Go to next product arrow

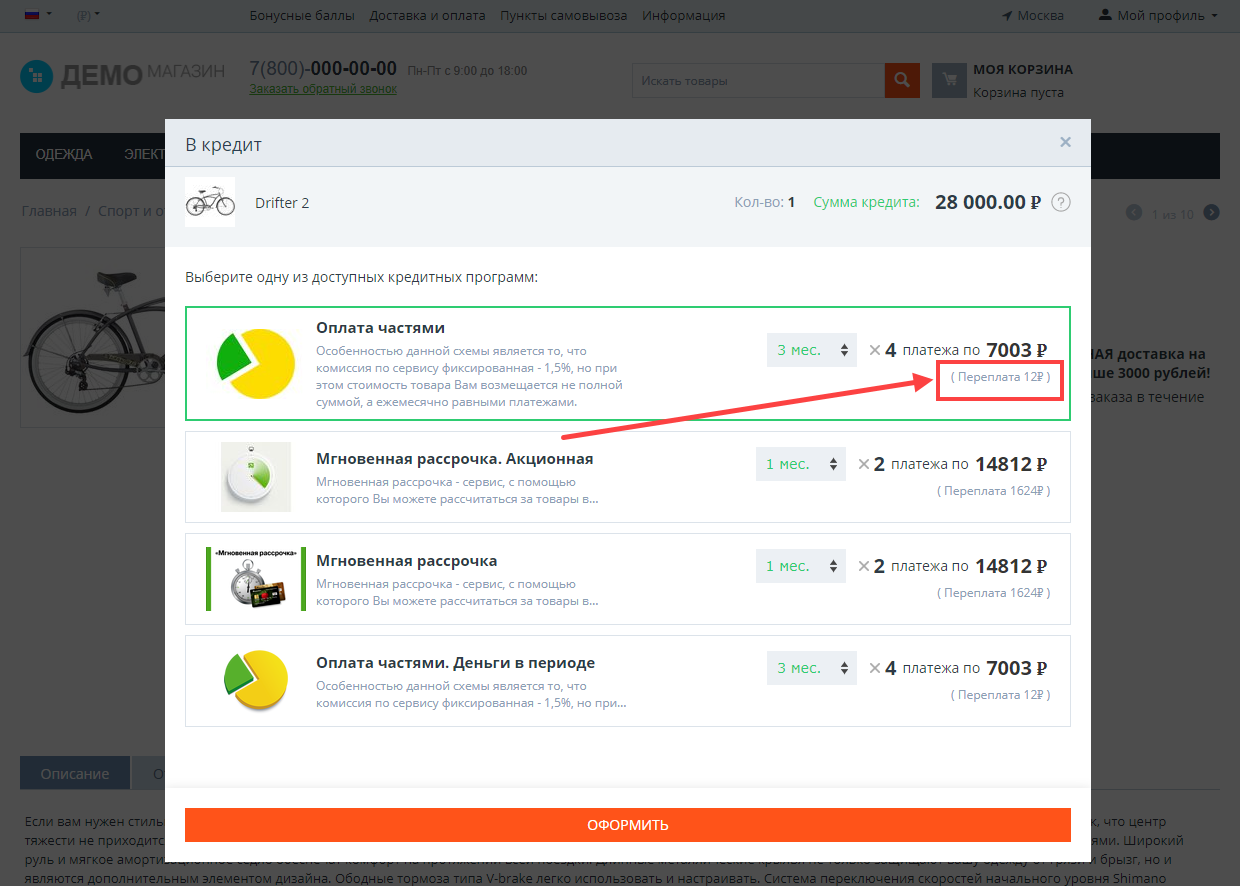1211,212
